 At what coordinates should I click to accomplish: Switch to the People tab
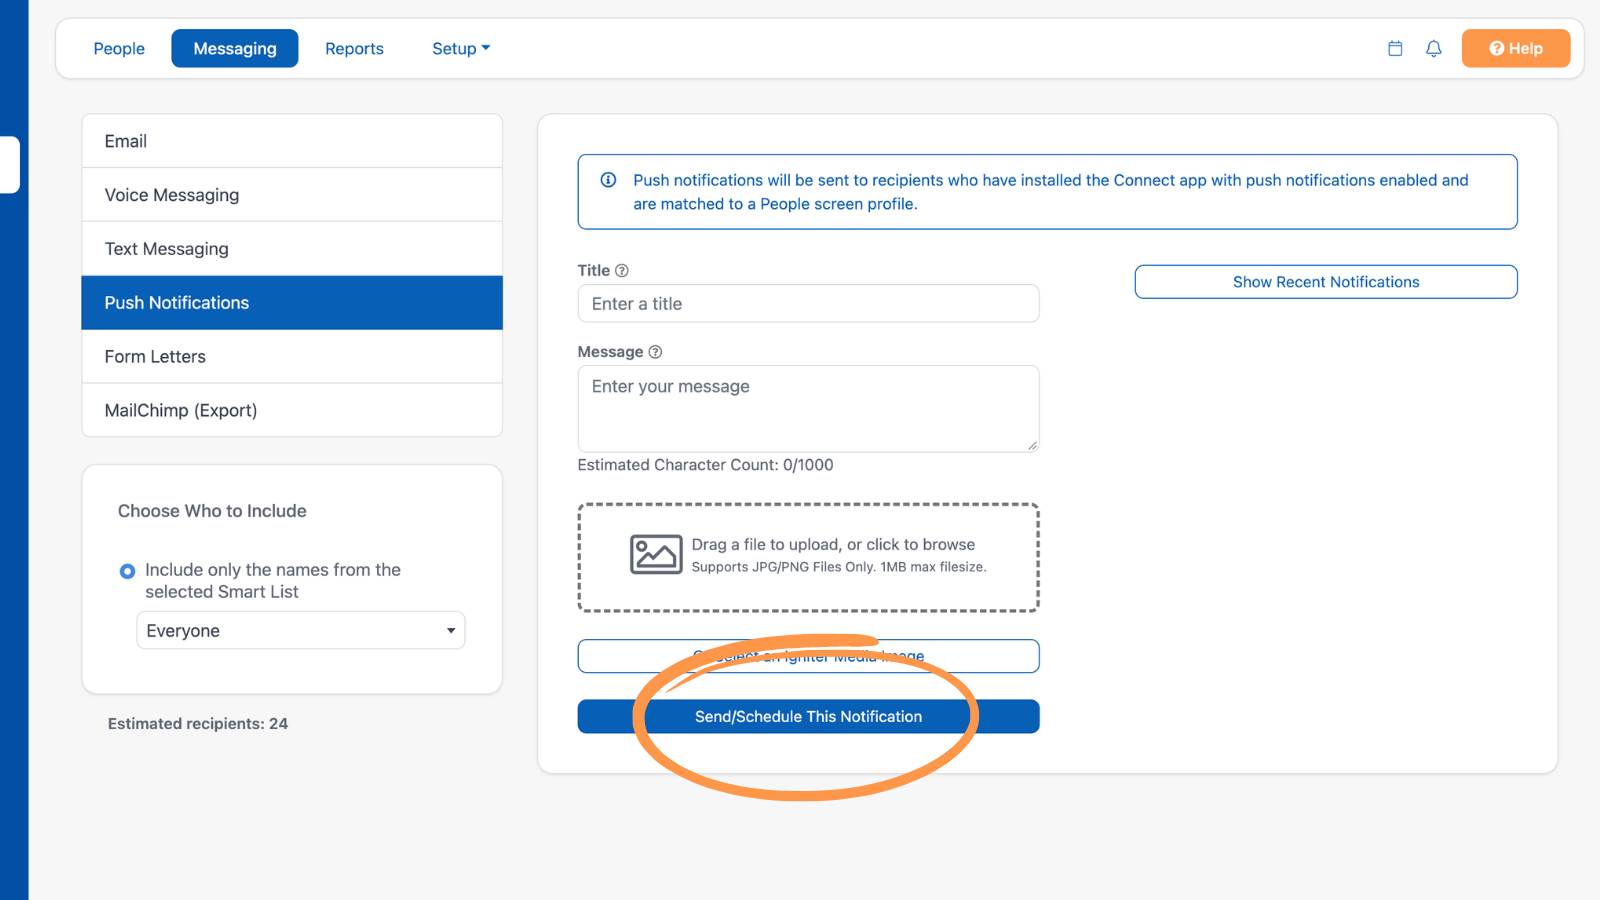pyautogui.click(x=119, y=48)
